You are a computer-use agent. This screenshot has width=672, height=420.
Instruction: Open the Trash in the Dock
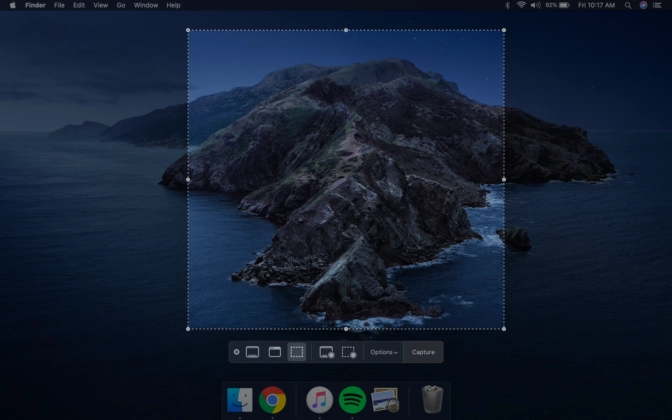tap(431, 400)
